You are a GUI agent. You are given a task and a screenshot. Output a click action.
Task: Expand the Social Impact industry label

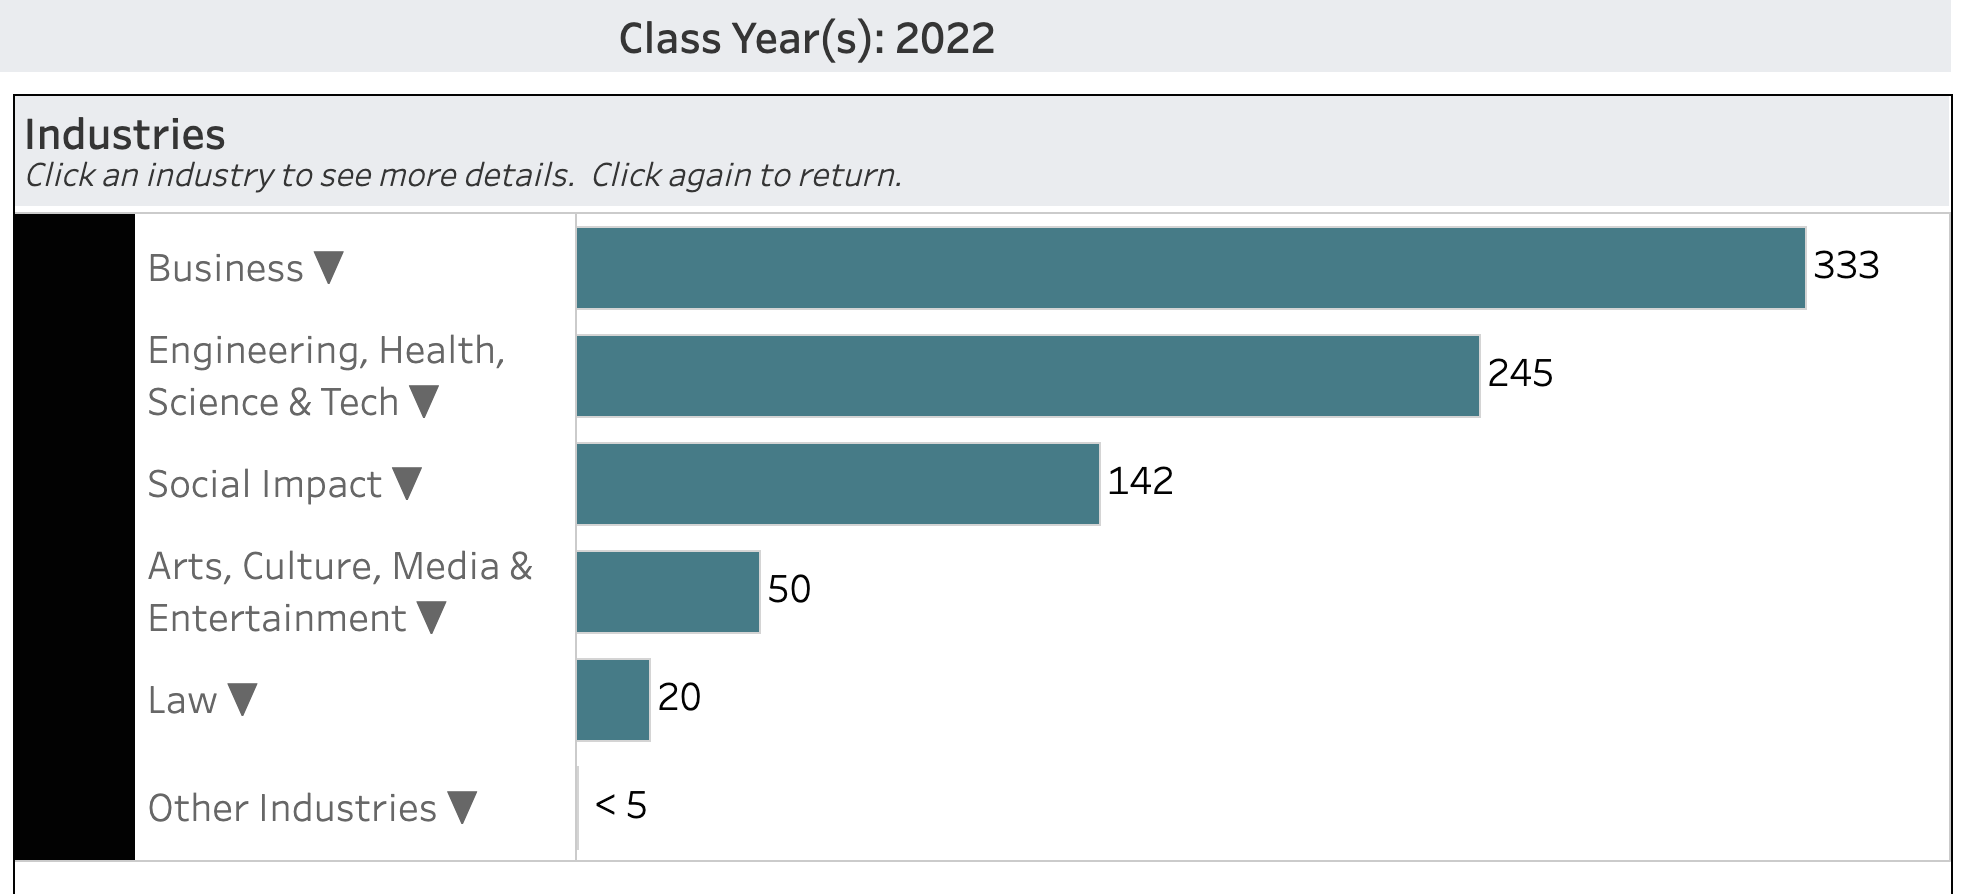tap(265, 484)
